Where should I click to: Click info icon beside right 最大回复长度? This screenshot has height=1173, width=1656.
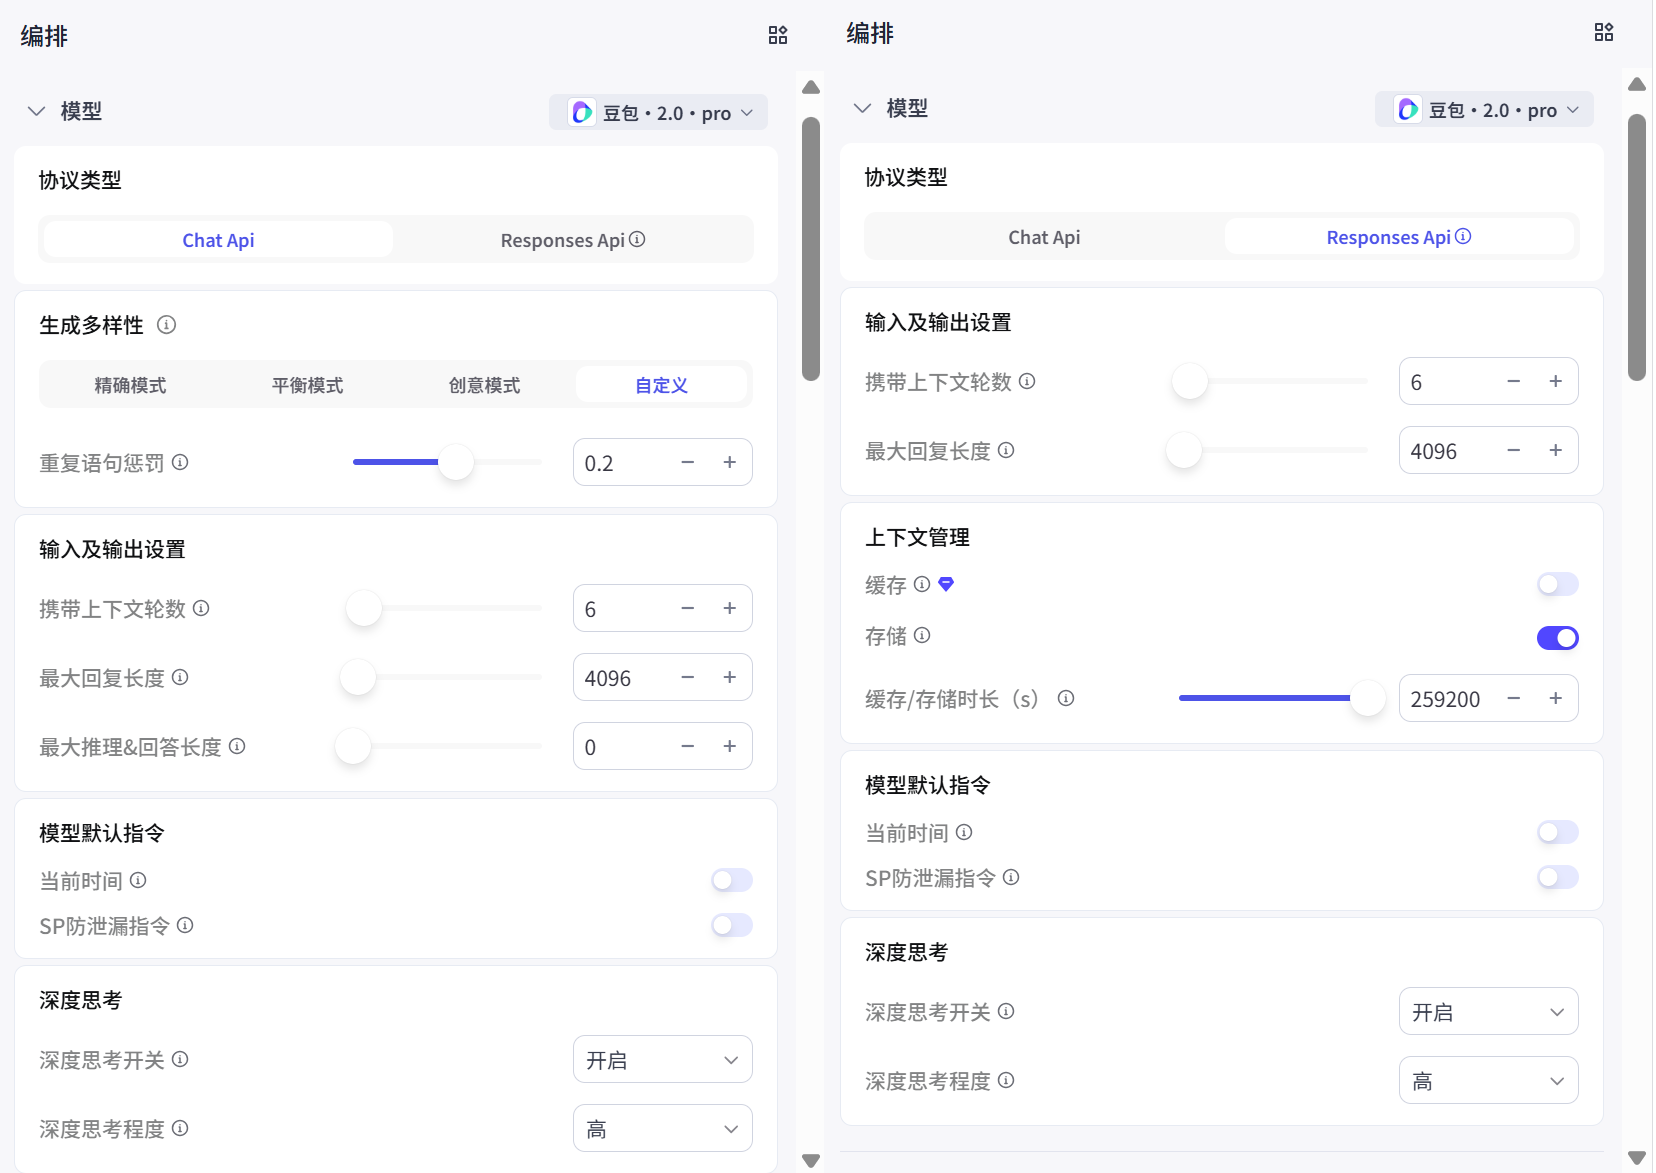click(x=1006, y=450)
